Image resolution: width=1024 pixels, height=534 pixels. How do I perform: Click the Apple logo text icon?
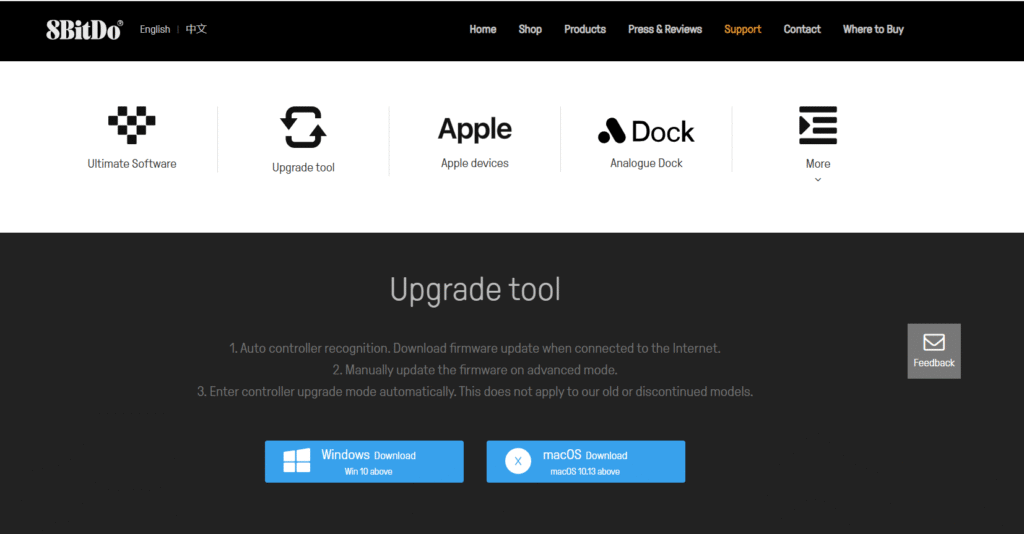click(475, 129)
